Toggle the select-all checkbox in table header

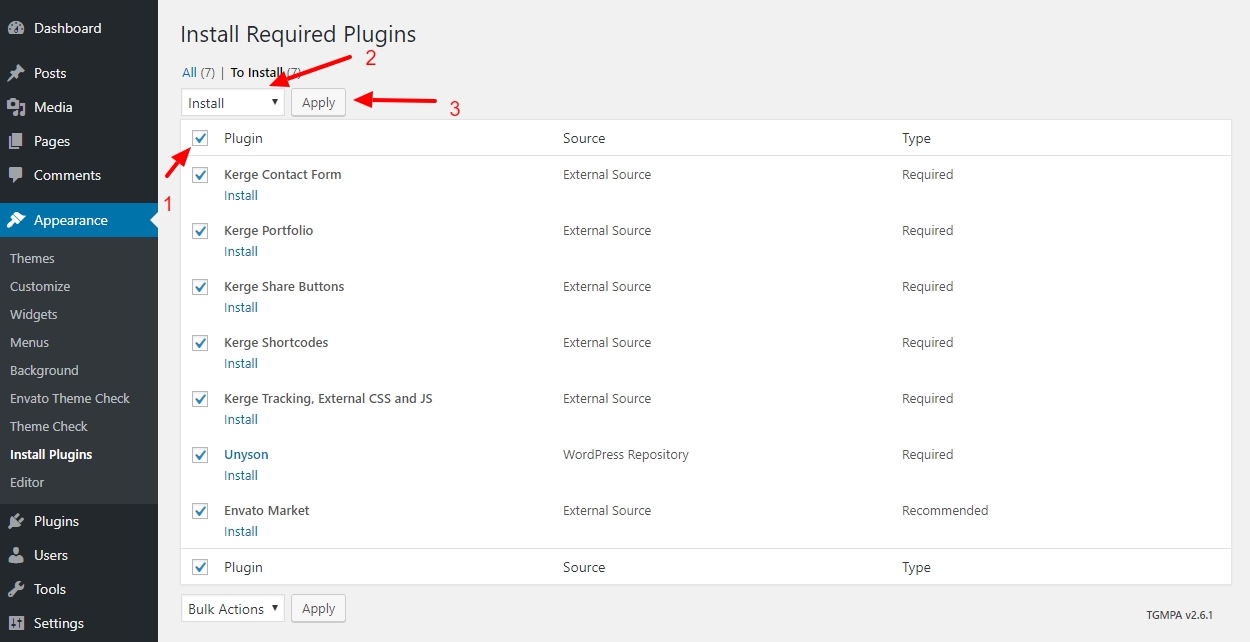[200, 138]
